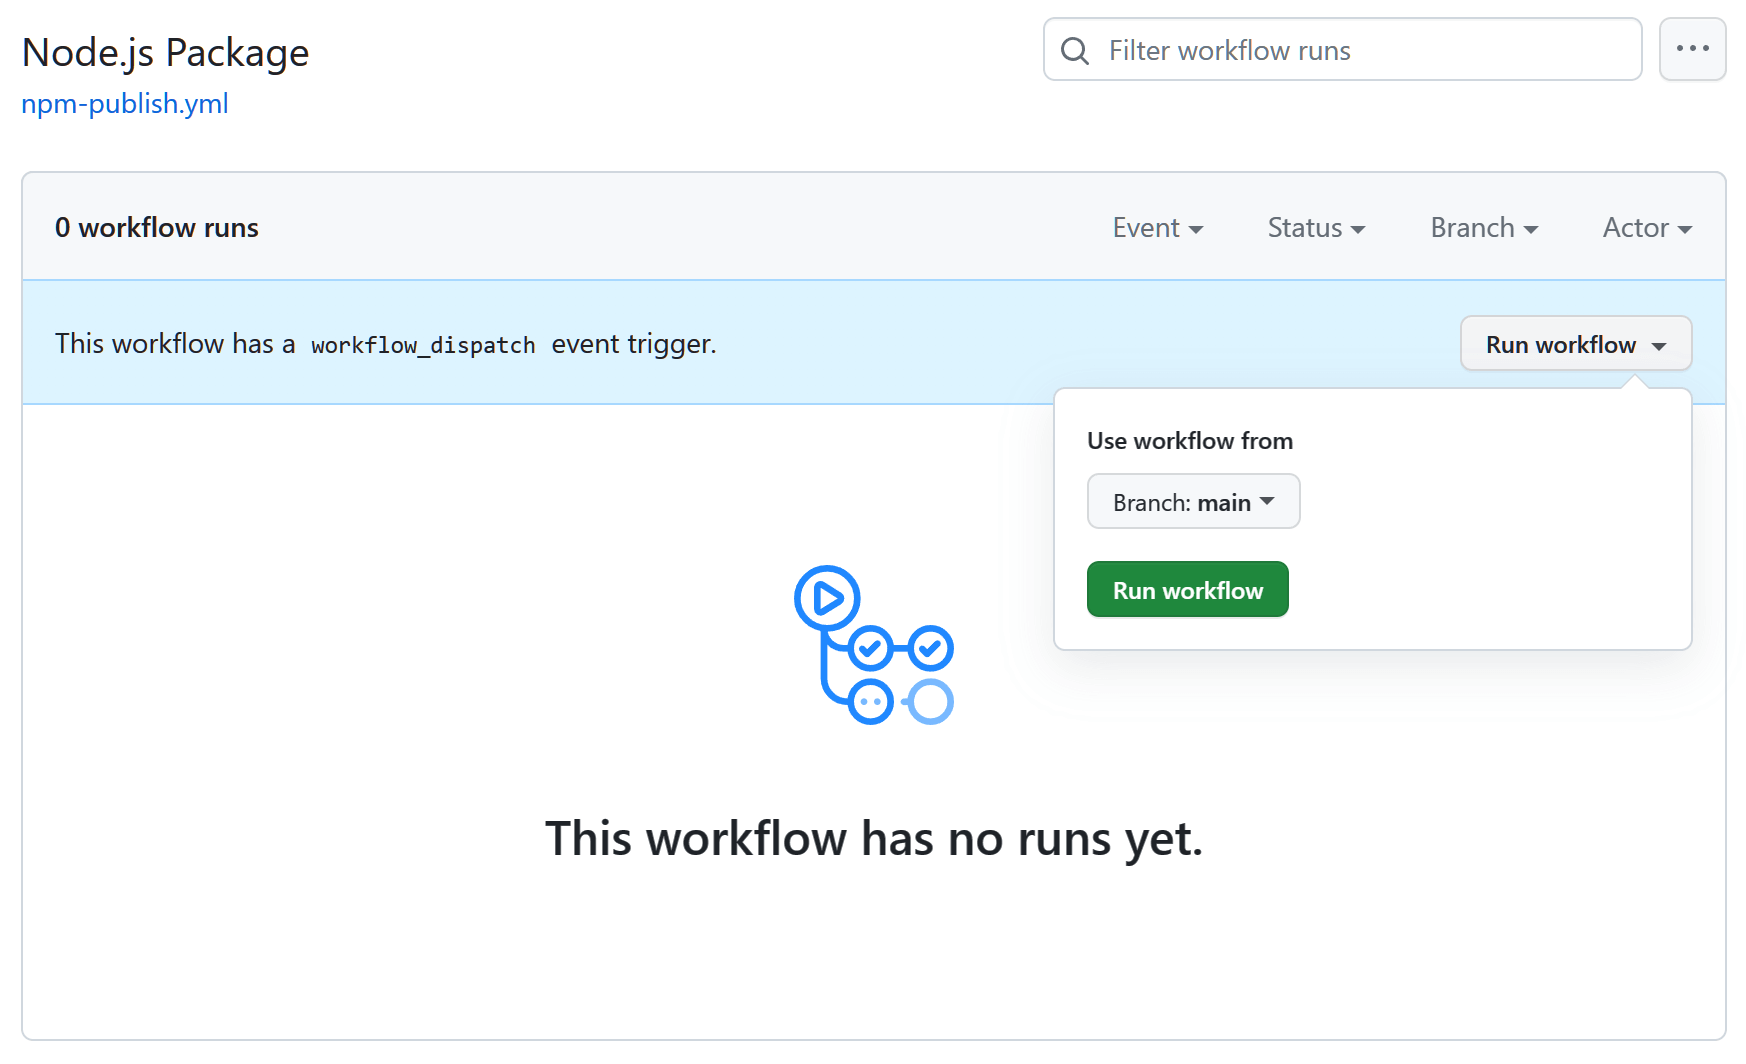1746x1064 pixels.
Task: Select the 0 workflow runs label
Action: 156,227
